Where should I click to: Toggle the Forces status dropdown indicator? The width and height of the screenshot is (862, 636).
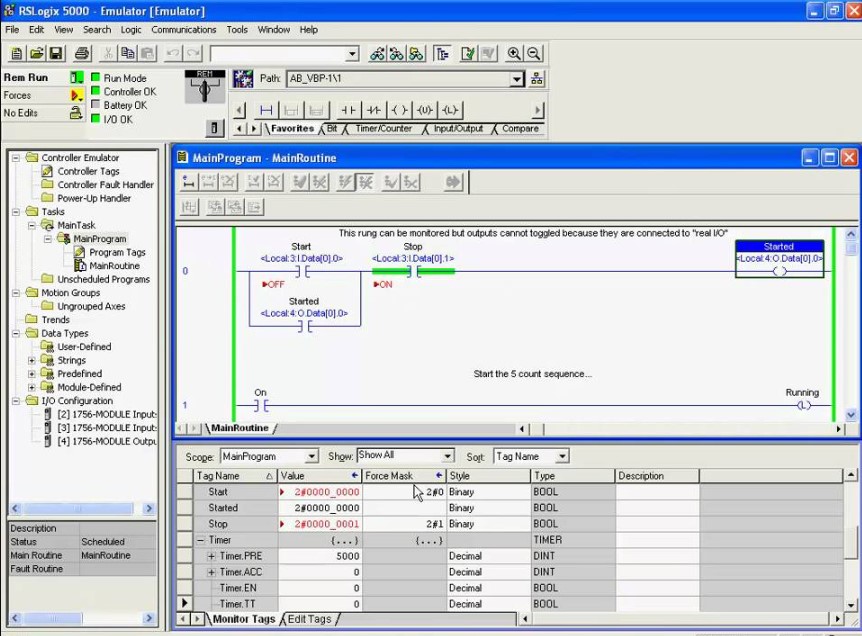click(x=76, y=96)
